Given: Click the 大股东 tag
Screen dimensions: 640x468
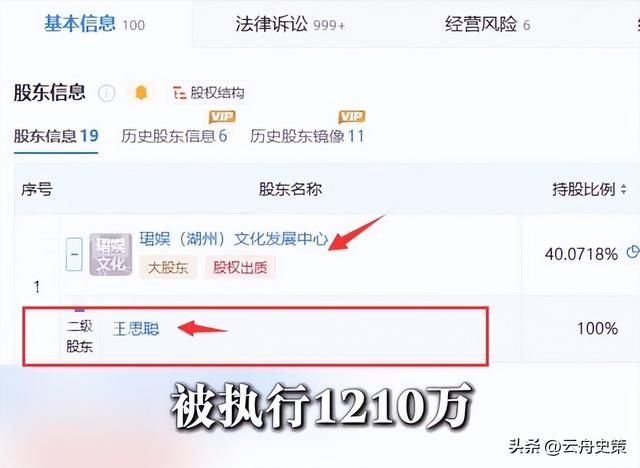Looking at the screenshot, I should [168, 268].
